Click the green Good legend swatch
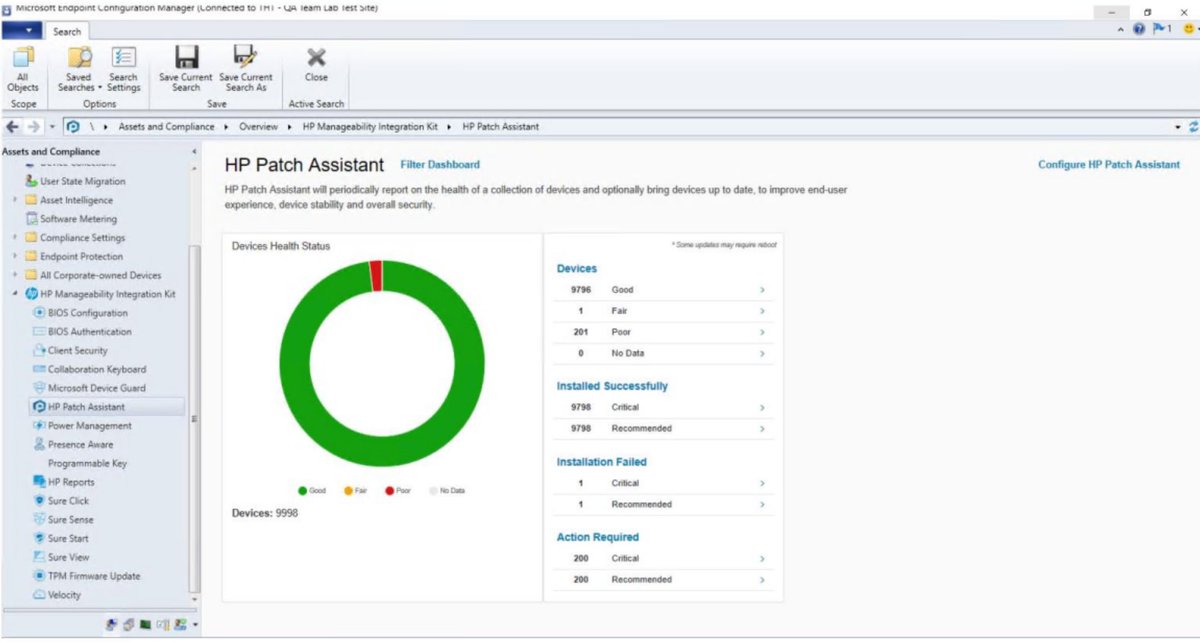Image resolution: width=1200 pixels, height=642 pixels. tap(302, 491)
